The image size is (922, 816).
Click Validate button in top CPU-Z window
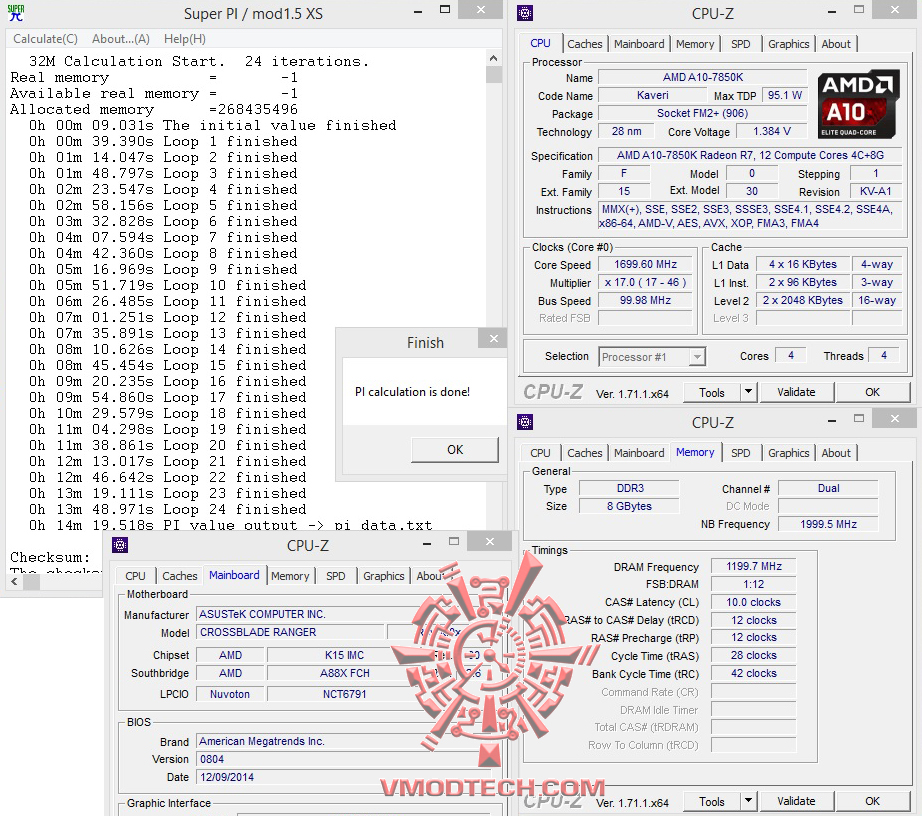(796, 392)
